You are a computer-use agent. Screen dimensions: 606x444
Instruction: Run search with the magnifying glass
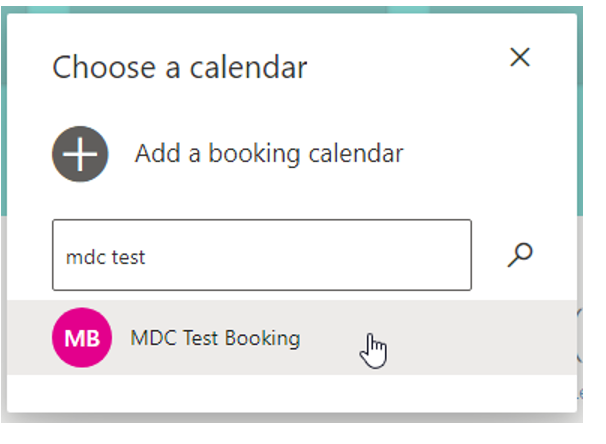click(x=520, y=255)
